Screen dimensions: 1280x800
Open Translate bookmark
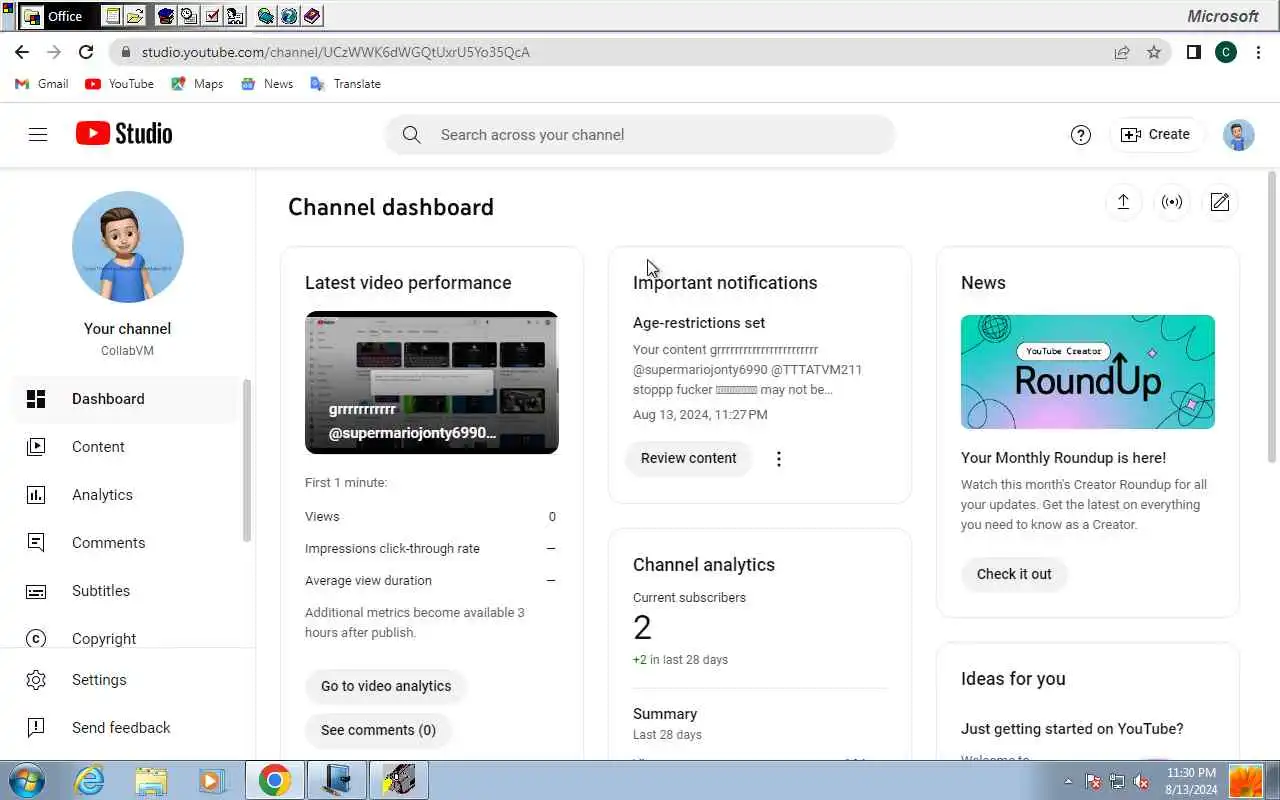point(346,84)
